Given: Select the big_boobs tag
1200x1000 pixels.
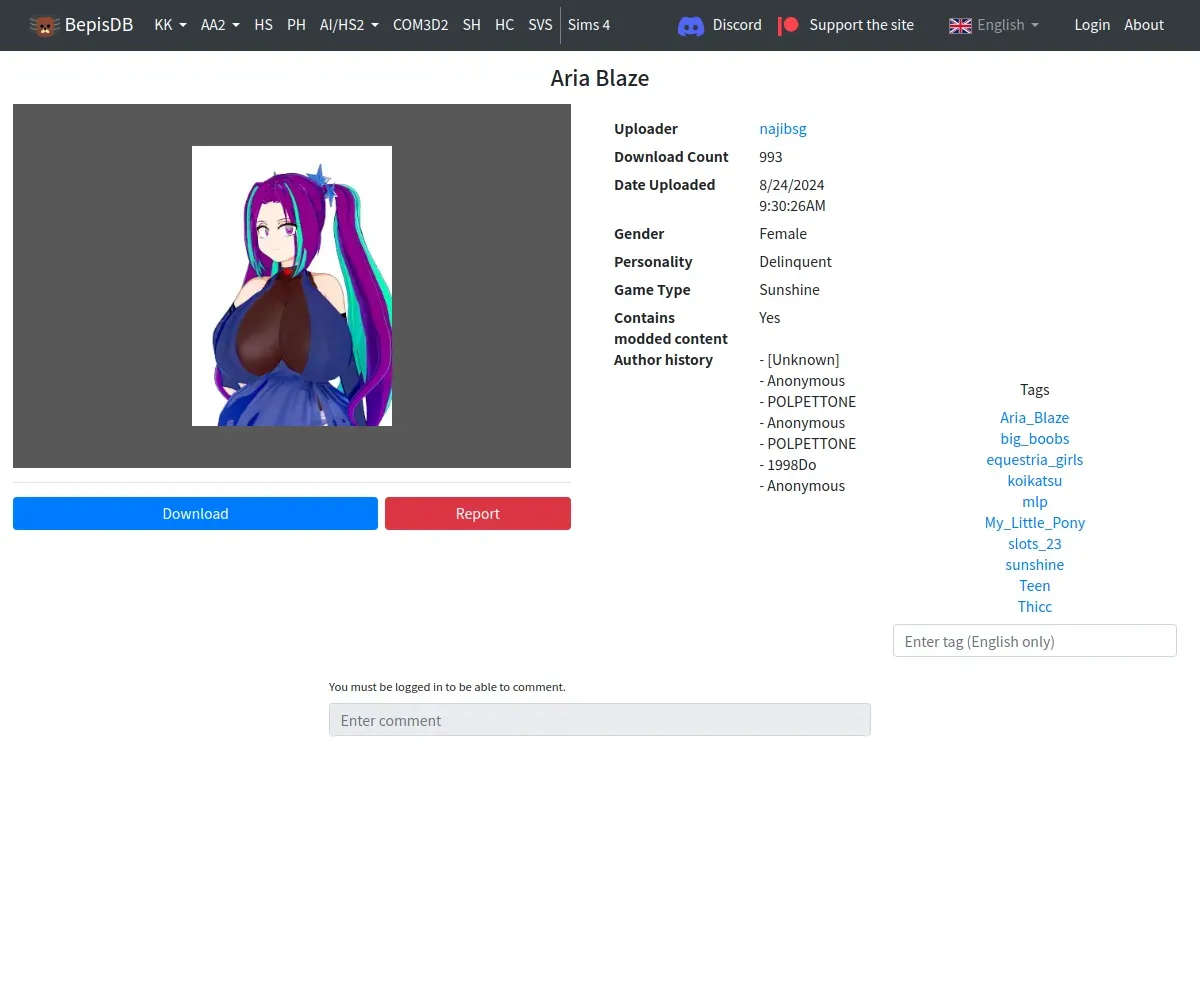Looking at the screenshot, I should [1034, 439].
